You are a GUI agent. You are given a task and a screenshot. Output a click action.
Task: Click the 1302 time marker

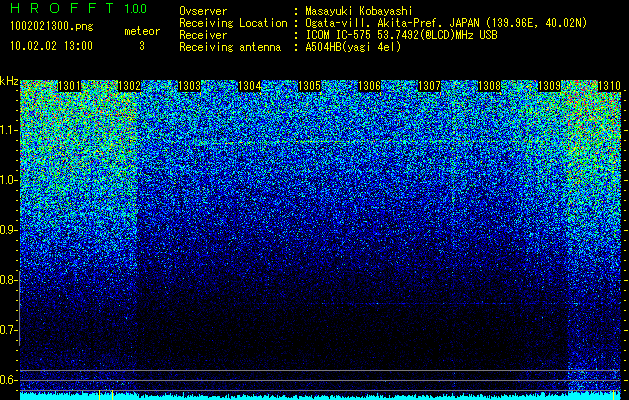(x=130, y=86)
